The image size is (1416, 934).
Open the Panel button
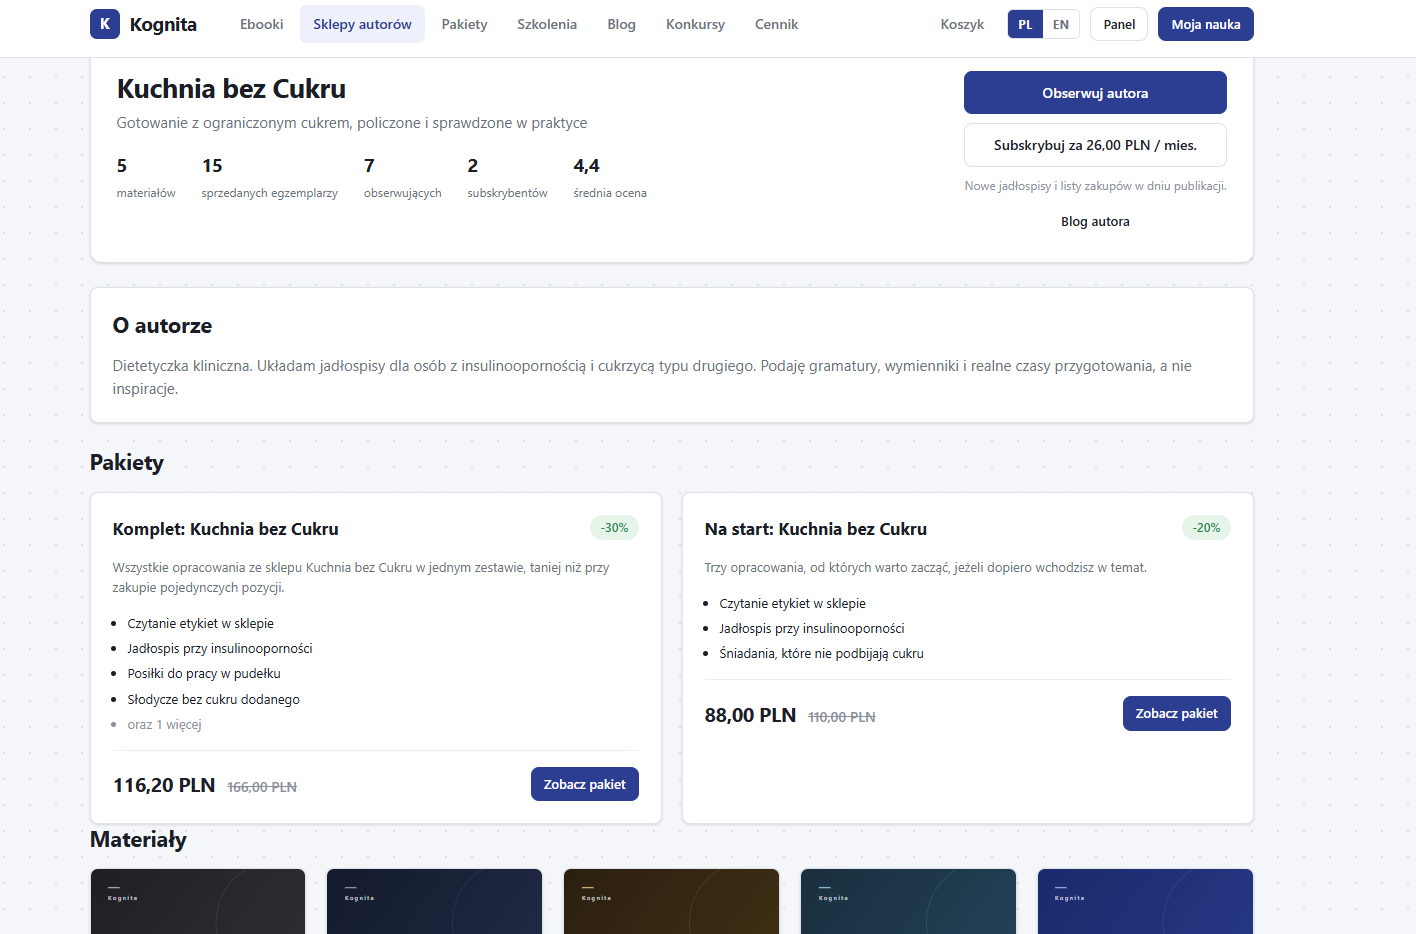tap(1119, 24)
